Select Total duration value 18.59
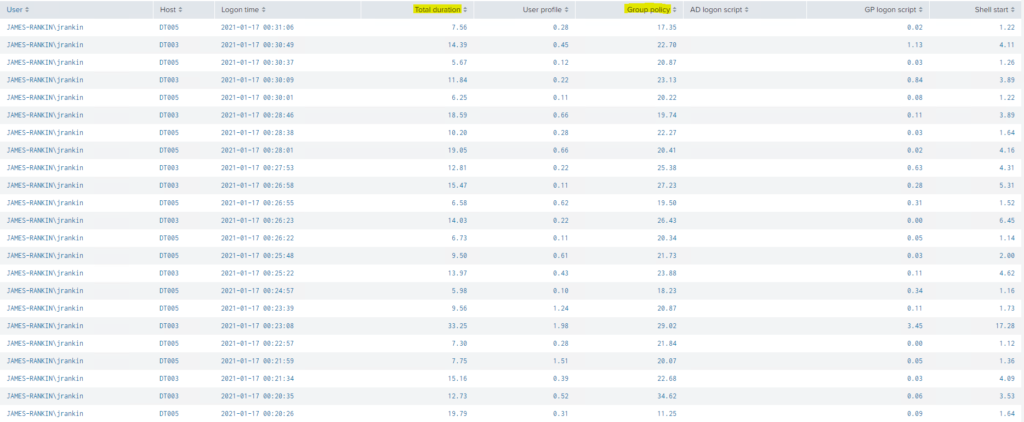The height and width of the screenshot is (422, 1024). click(457, 115)
